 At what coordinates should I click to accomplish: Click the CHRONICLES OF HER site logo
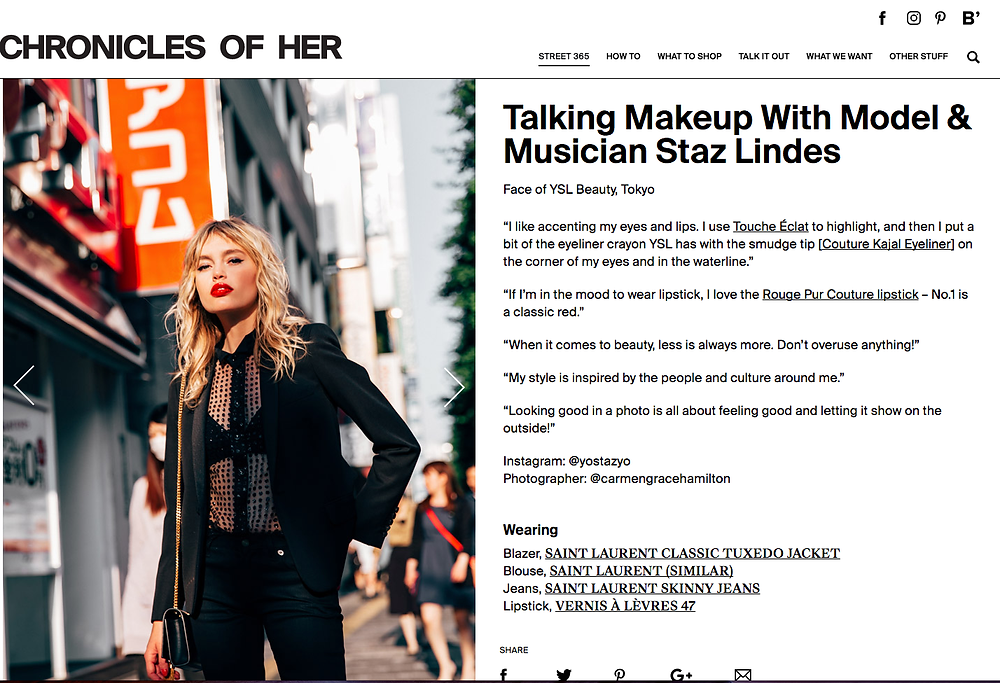coord(171,48)
